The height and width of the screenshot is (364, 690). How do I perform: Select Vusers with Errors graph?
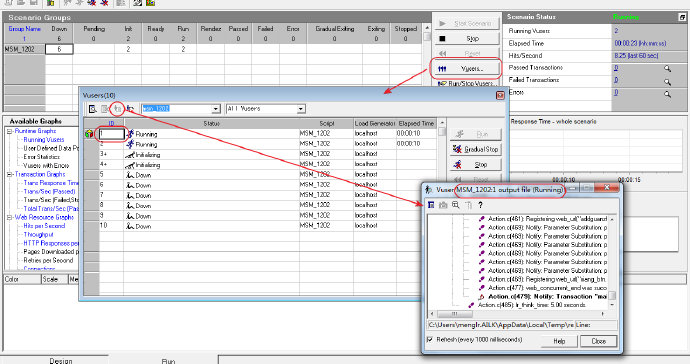(x=46, y=166)
